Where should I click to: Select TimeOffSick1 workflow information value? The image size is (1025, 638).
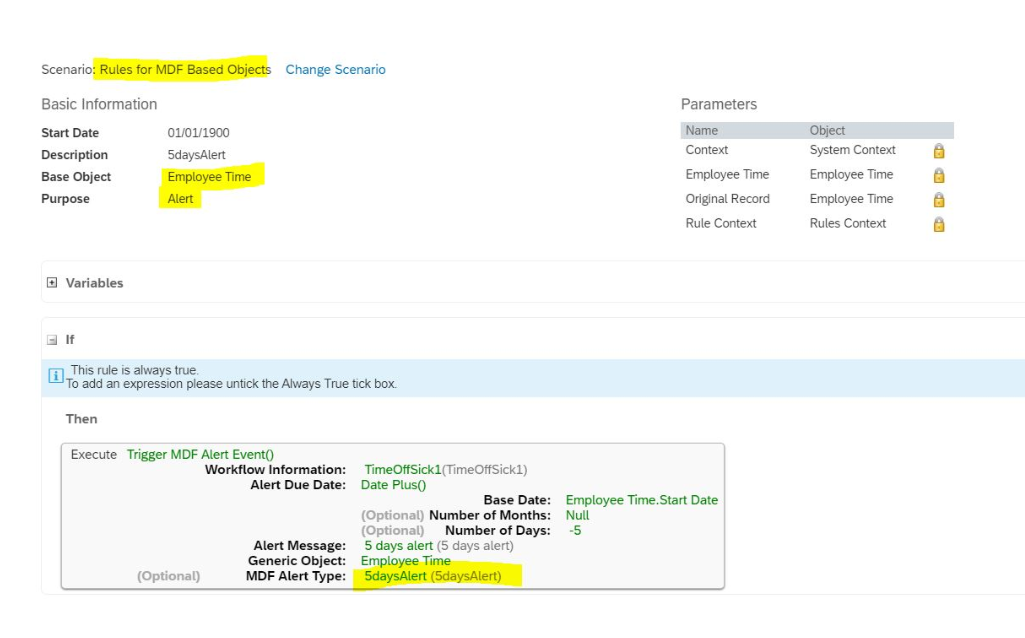[403, 469]
